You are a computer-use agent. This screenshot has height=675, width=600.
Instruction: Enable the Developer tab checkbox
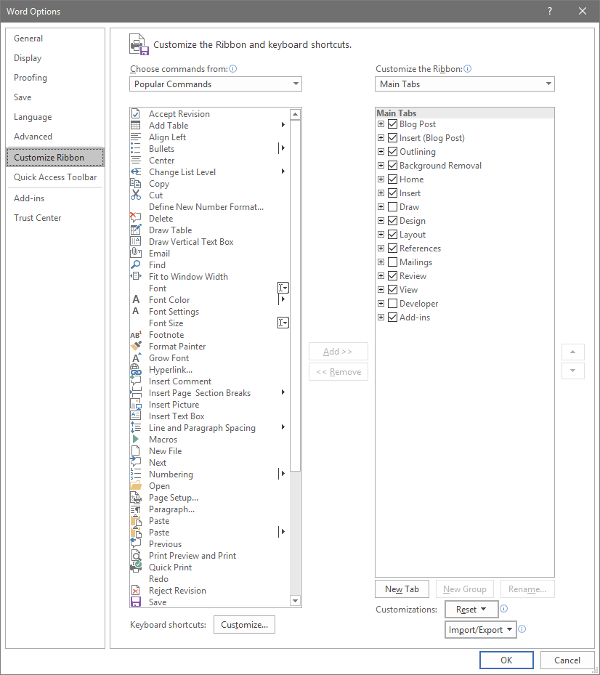point(392,304)
